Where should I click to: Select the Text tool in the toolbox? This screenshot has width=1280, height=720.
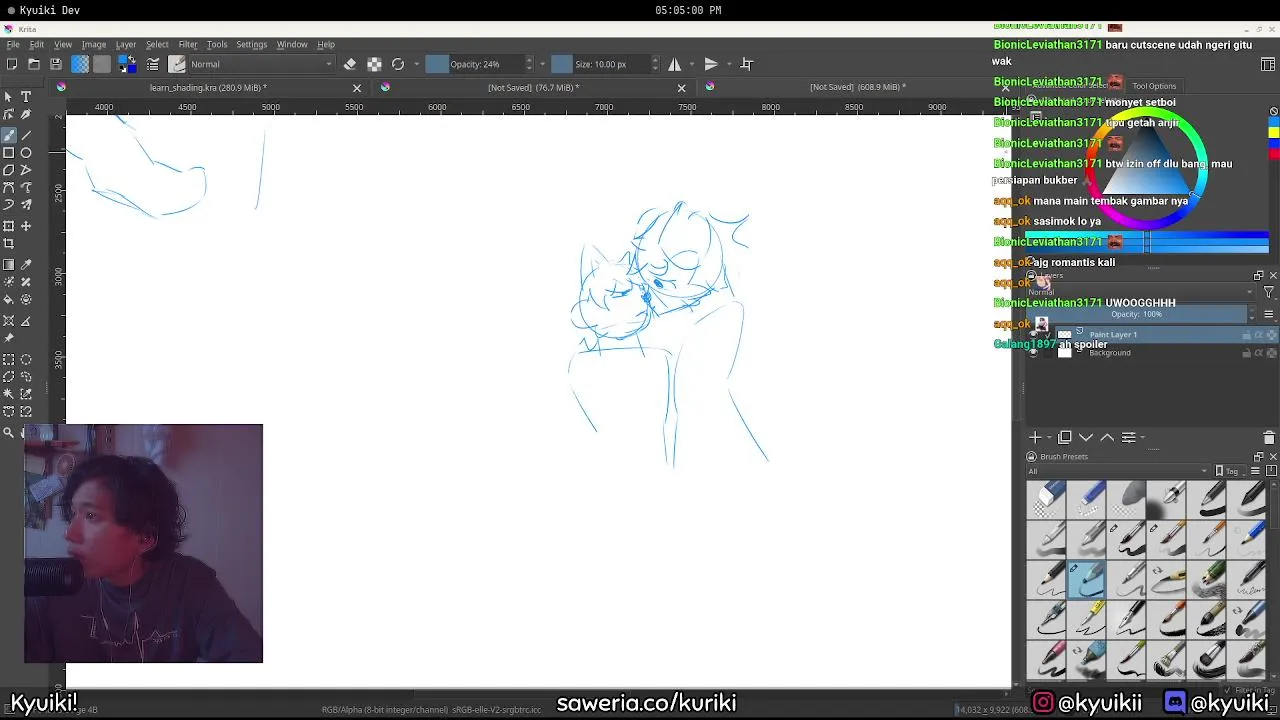(26, 97)
